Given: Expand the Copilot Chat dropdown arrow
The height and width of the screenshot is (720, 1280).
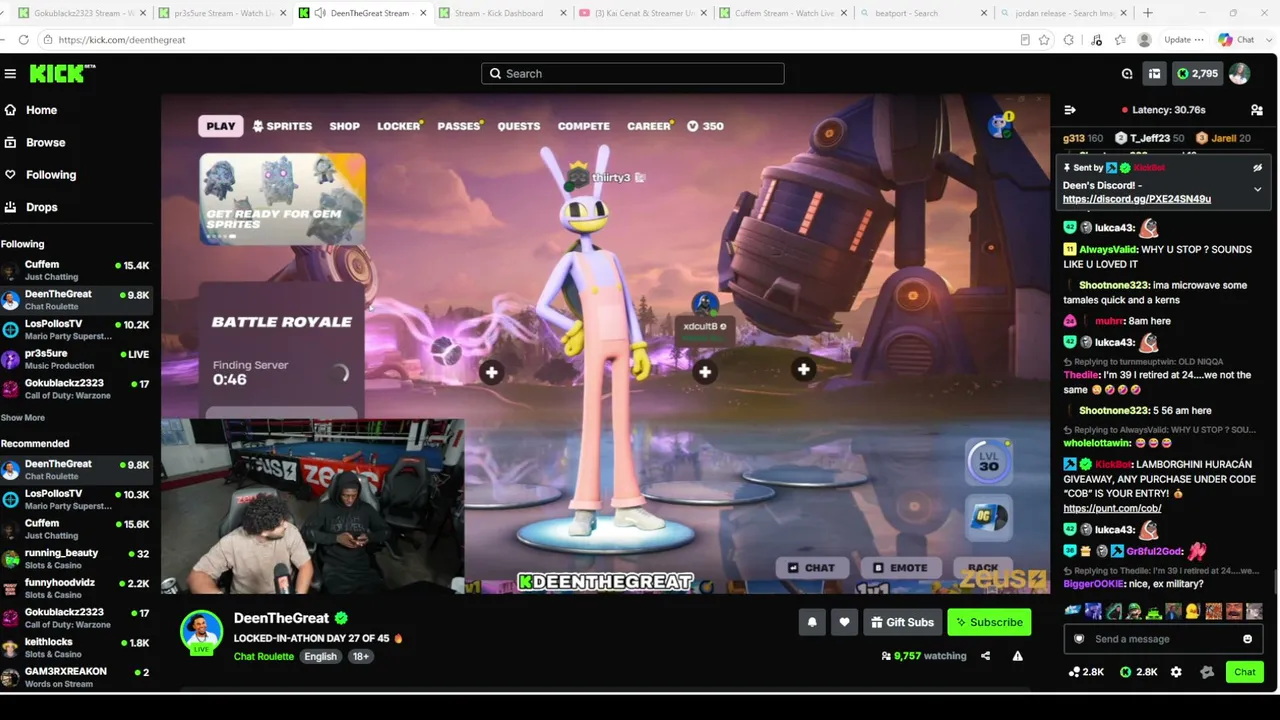Looking at the screenshot, I should pyautogui.click(x=1268, y=40).
